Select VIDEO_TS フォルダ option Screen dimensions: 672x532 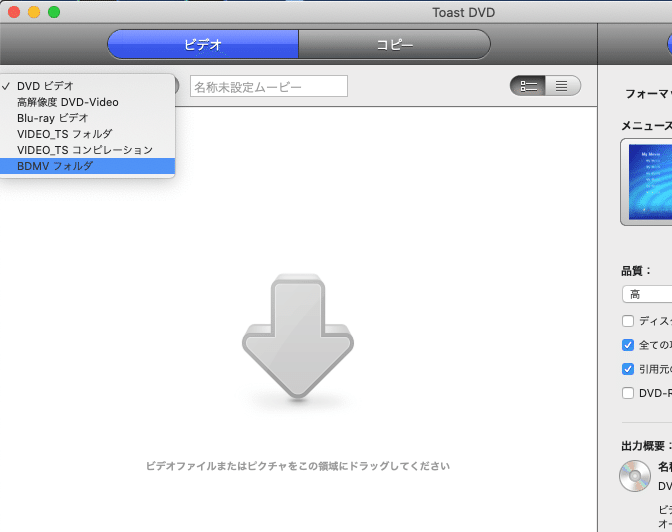click(x=87, y=134)
